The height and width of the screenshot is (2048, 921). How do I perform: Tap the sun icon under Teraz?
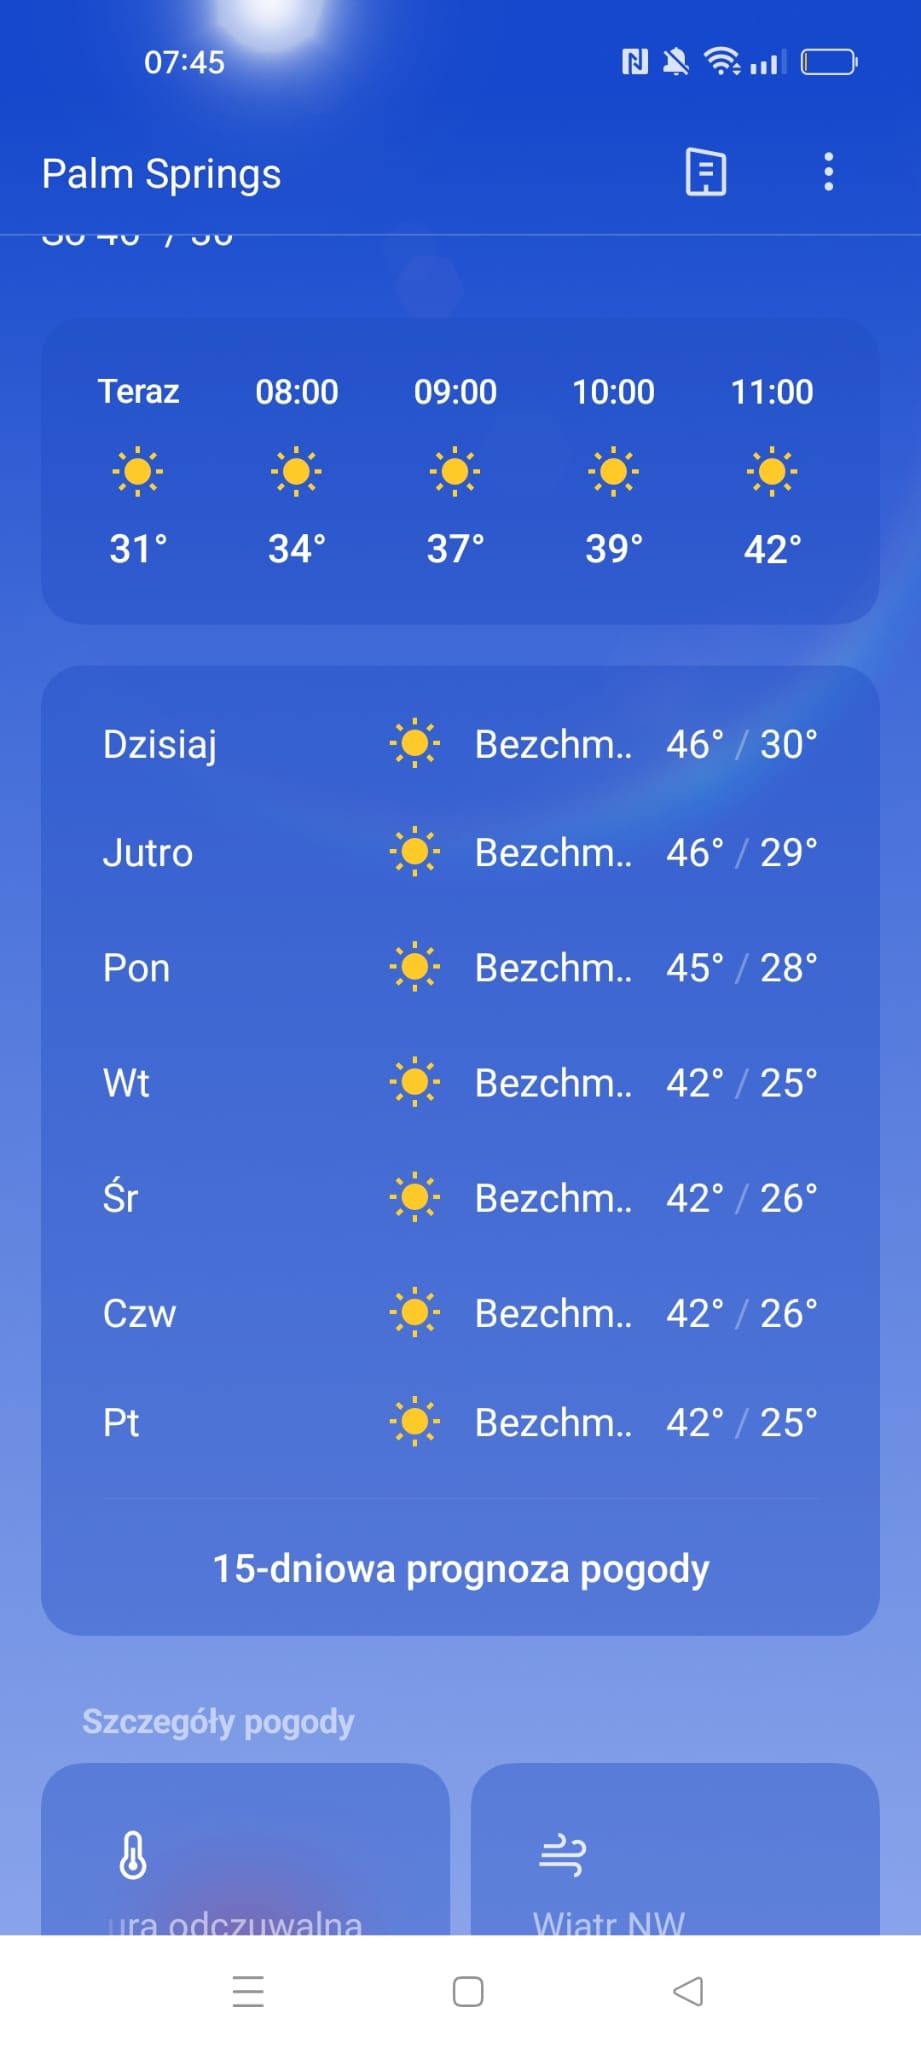pos(138,471)
